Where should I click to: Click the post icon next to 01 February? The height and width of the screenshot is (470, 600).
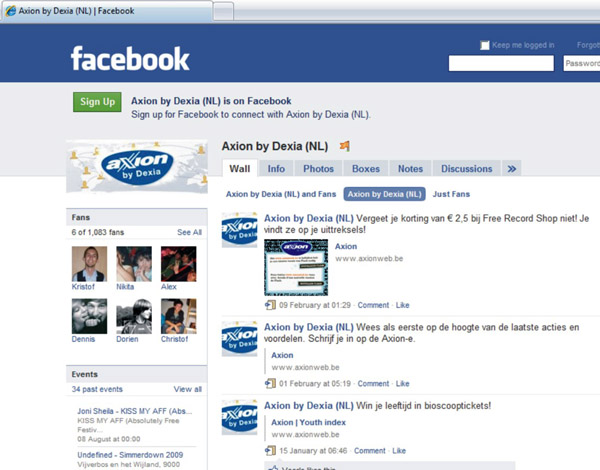point(270,384)
